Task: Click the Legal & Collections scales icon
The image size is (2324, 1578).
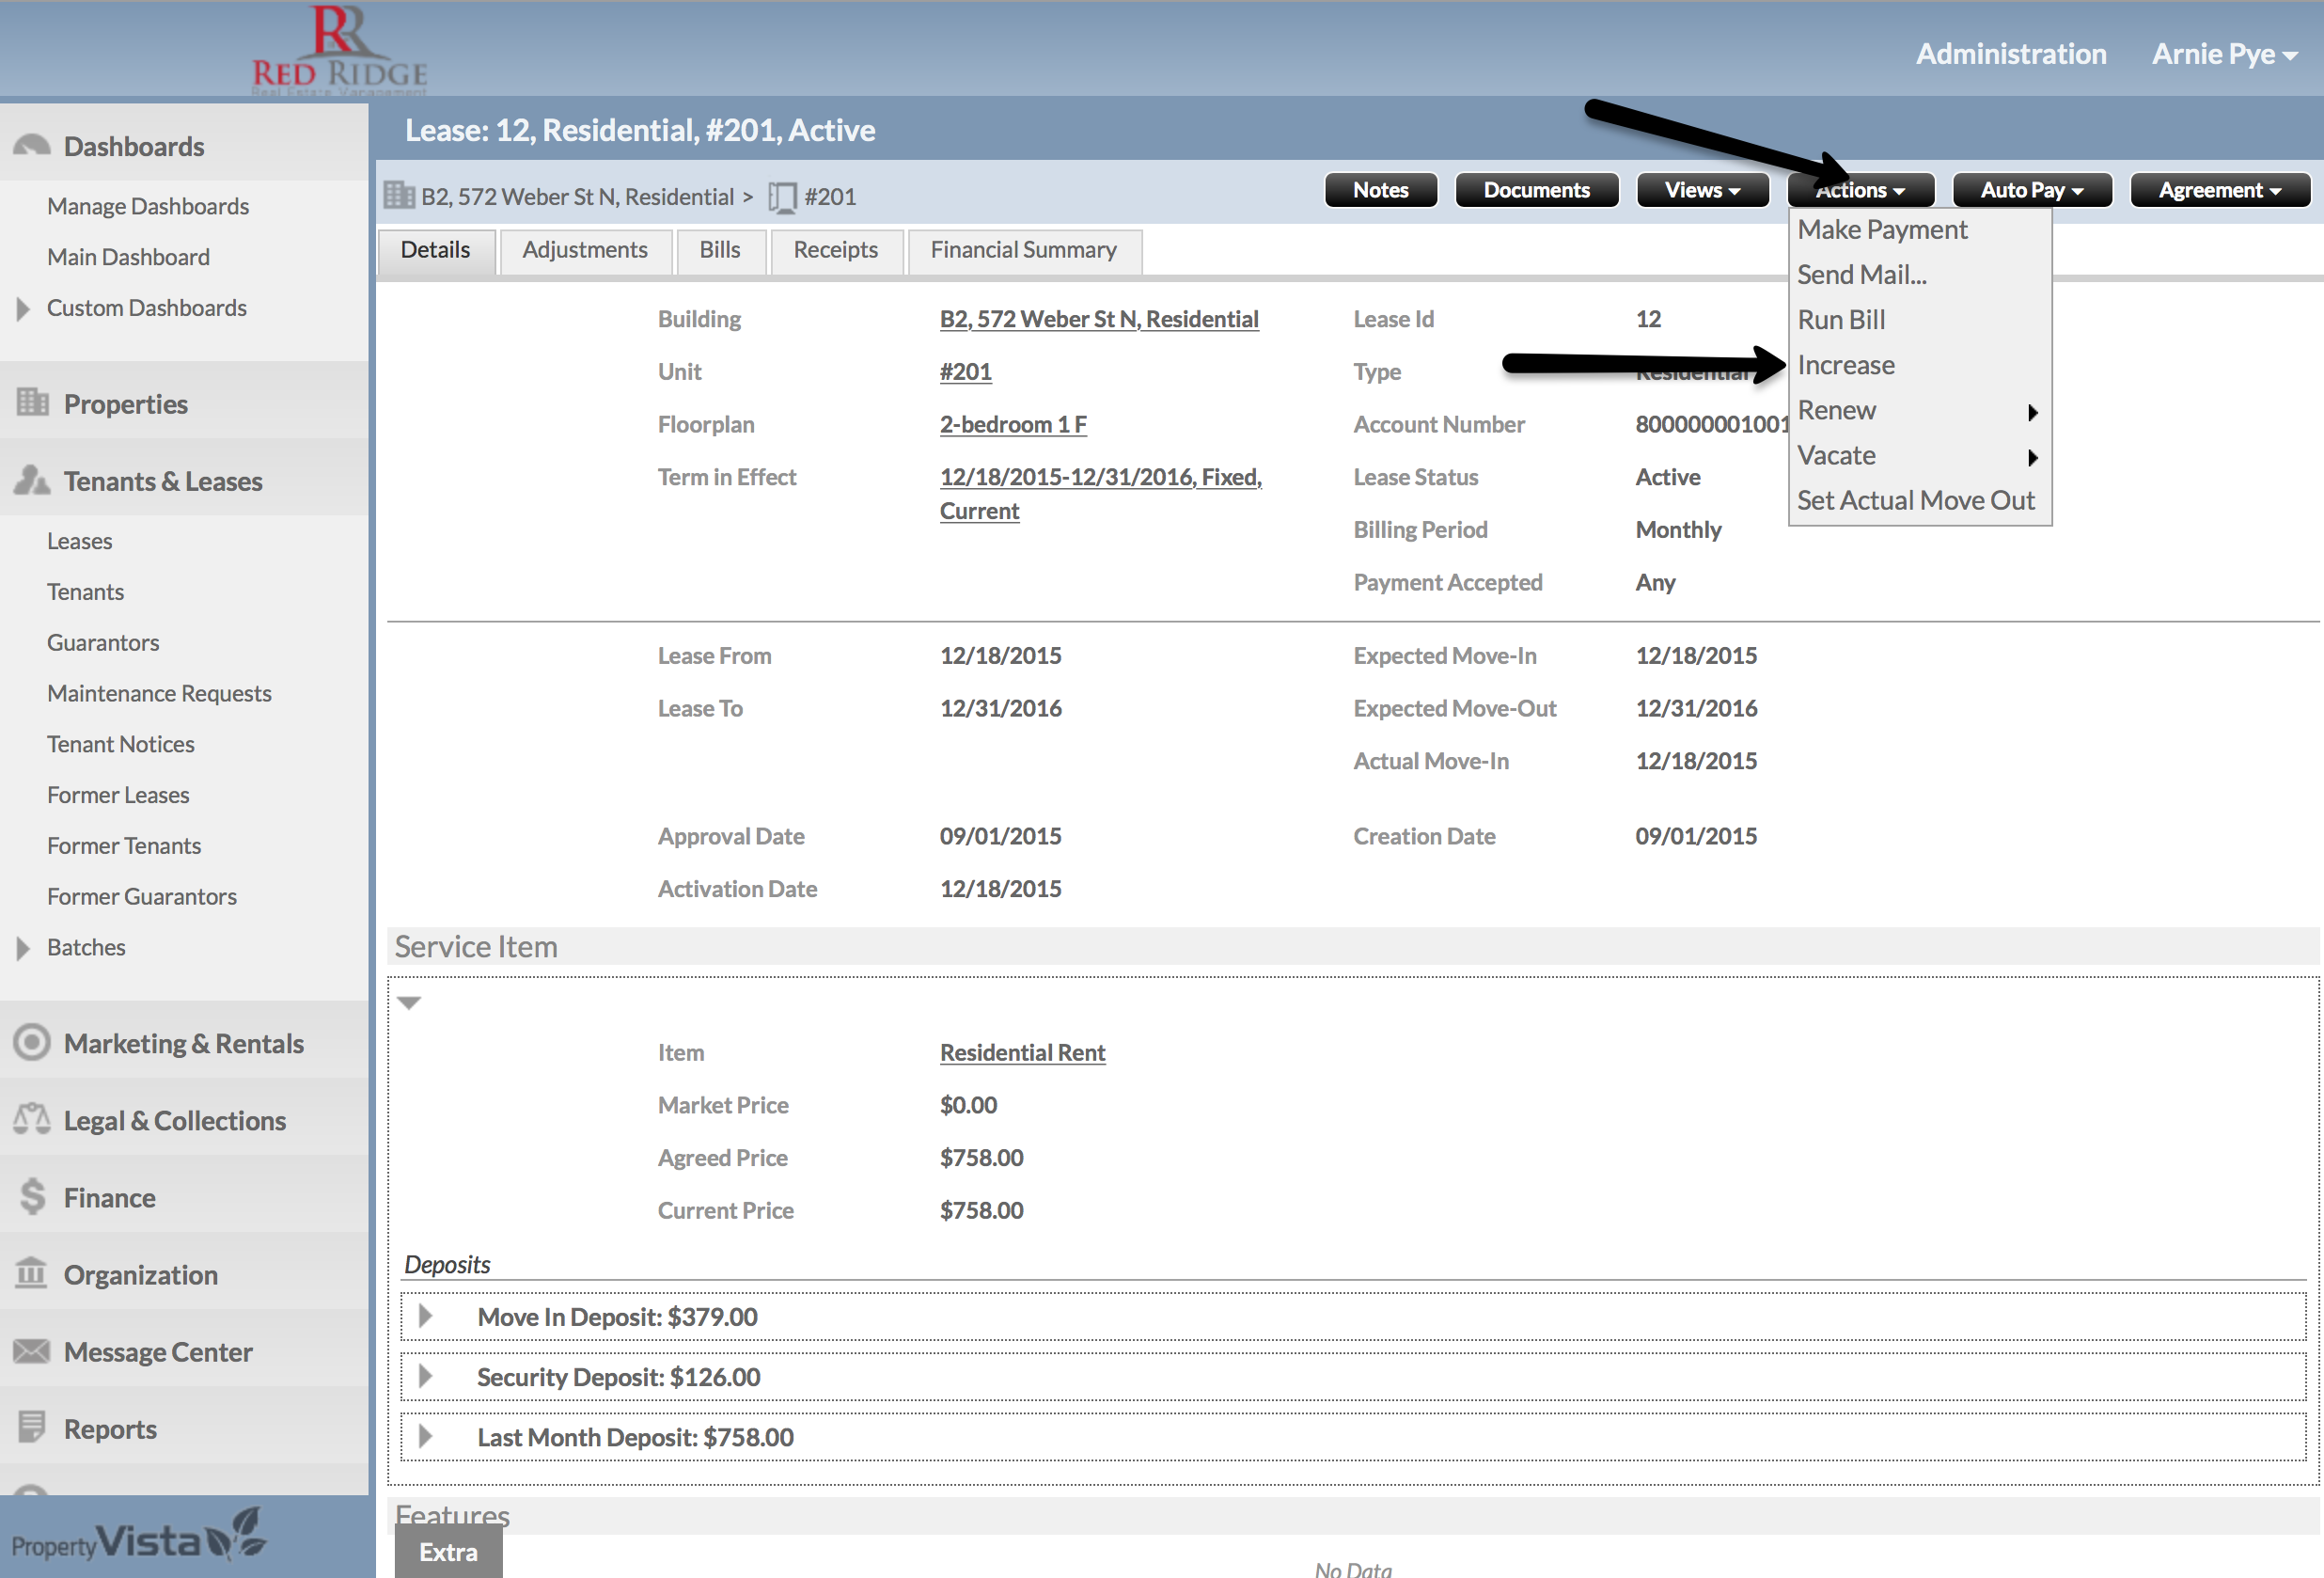Action: tap(32, 1119)
